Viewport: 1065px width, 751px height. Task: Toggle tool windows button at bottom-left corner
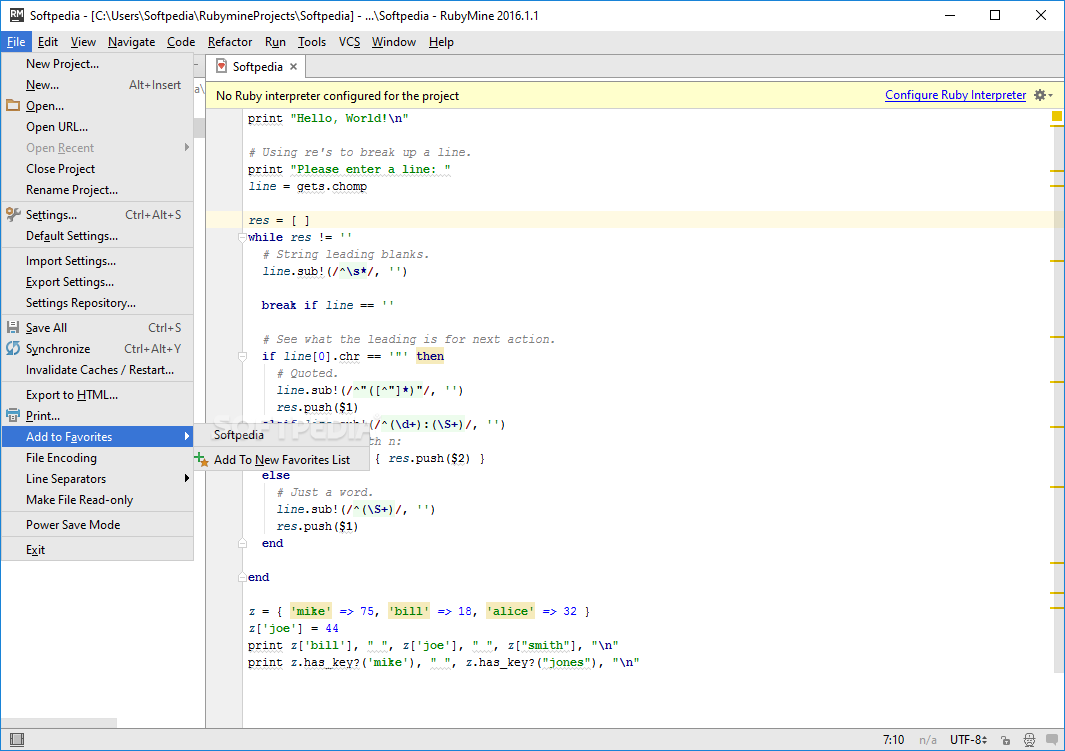(x=16, y=739)
